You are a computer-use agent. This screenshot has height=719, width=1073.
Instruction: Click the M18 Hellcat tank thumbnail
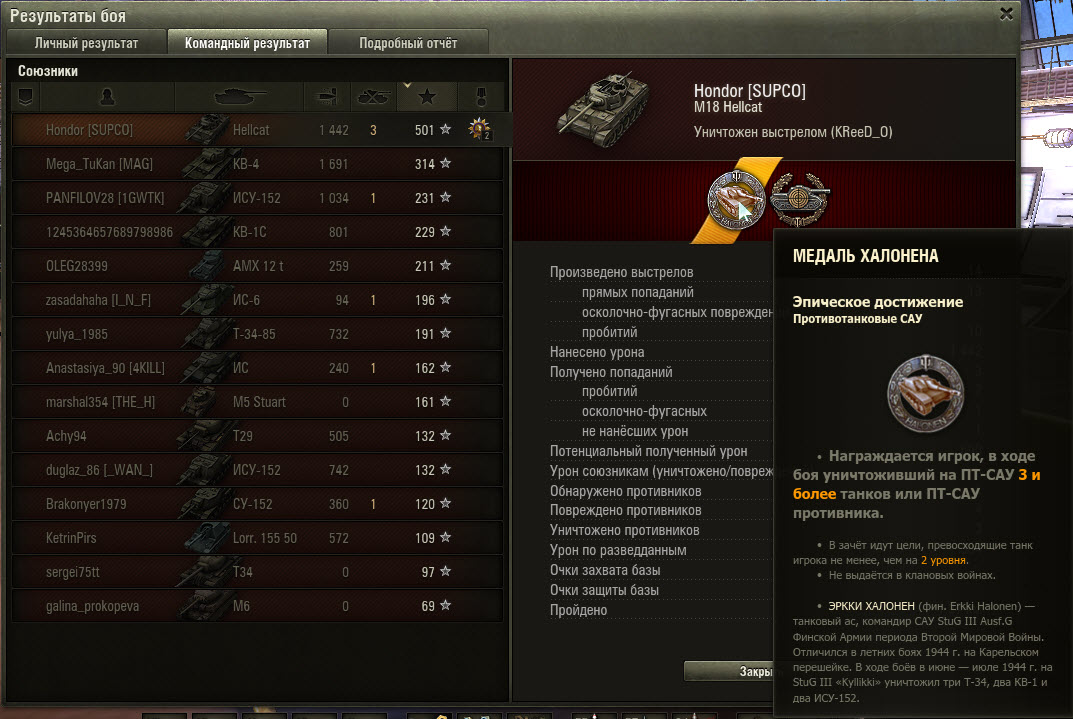[x=604, y=109]
